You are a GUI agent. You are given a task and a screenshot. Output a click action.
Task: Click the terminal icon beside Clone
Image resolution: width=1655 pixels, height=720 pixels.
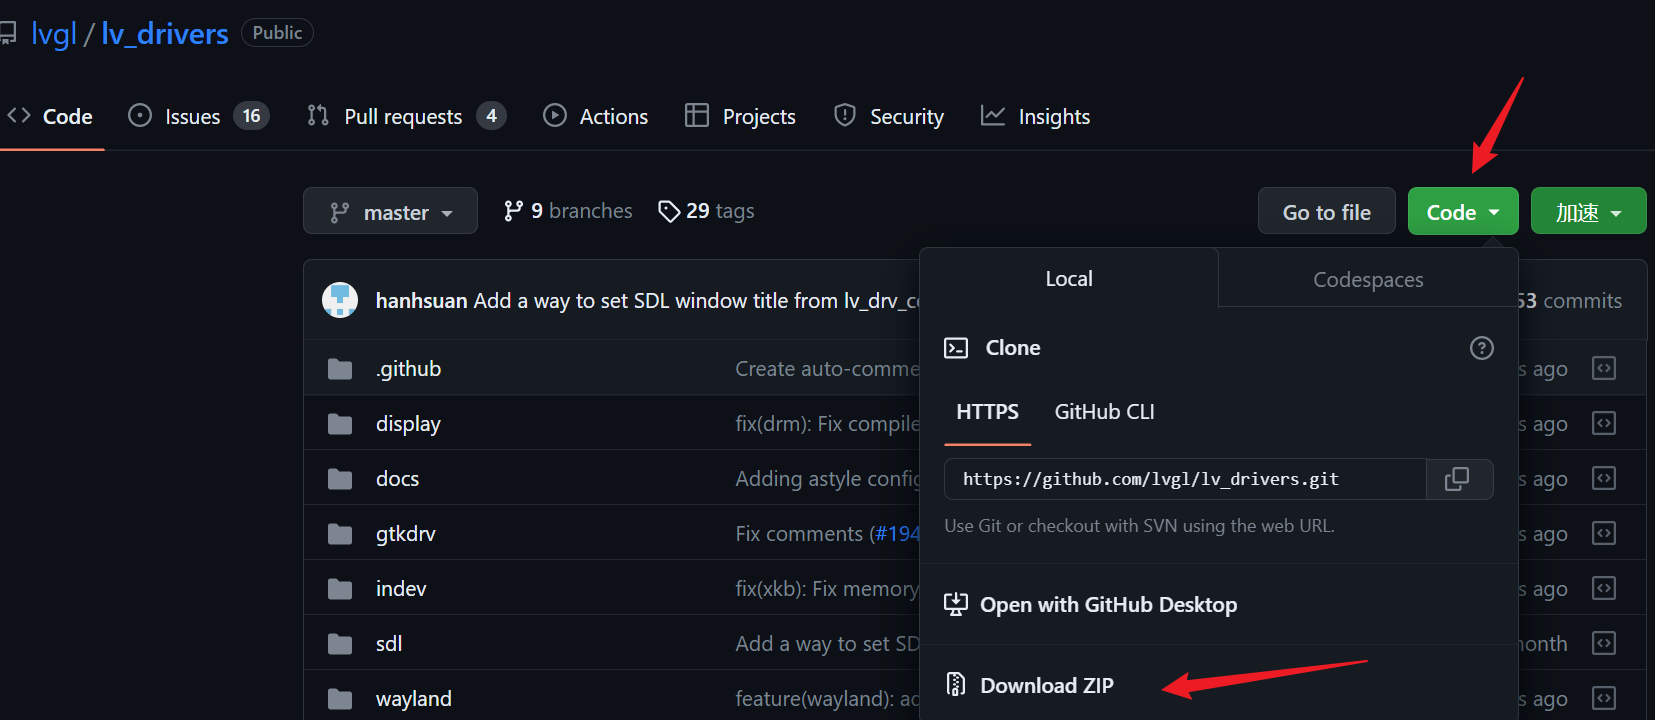pos(956,348)
